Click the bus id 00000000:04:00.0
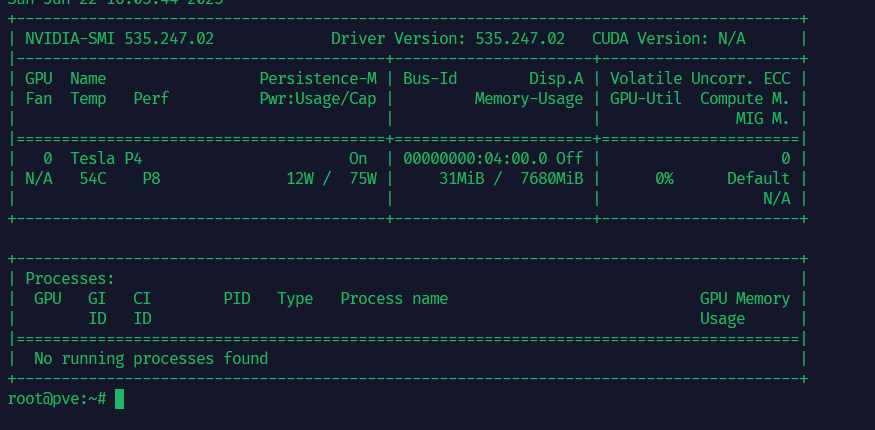875x430 pixels. pyautogui.click(x=475, y=159)
